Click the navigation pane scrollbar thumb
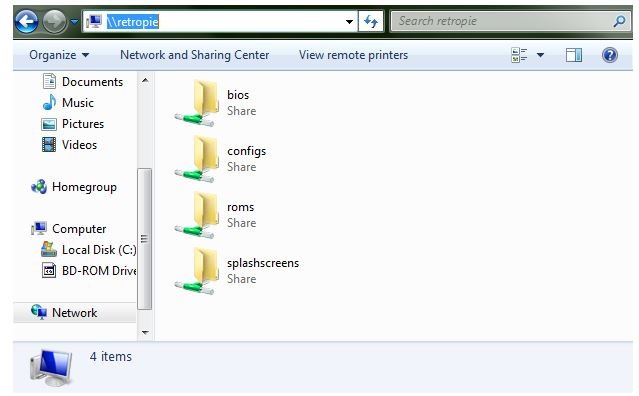This screenshot has height=396, width=639. [145, 239]
